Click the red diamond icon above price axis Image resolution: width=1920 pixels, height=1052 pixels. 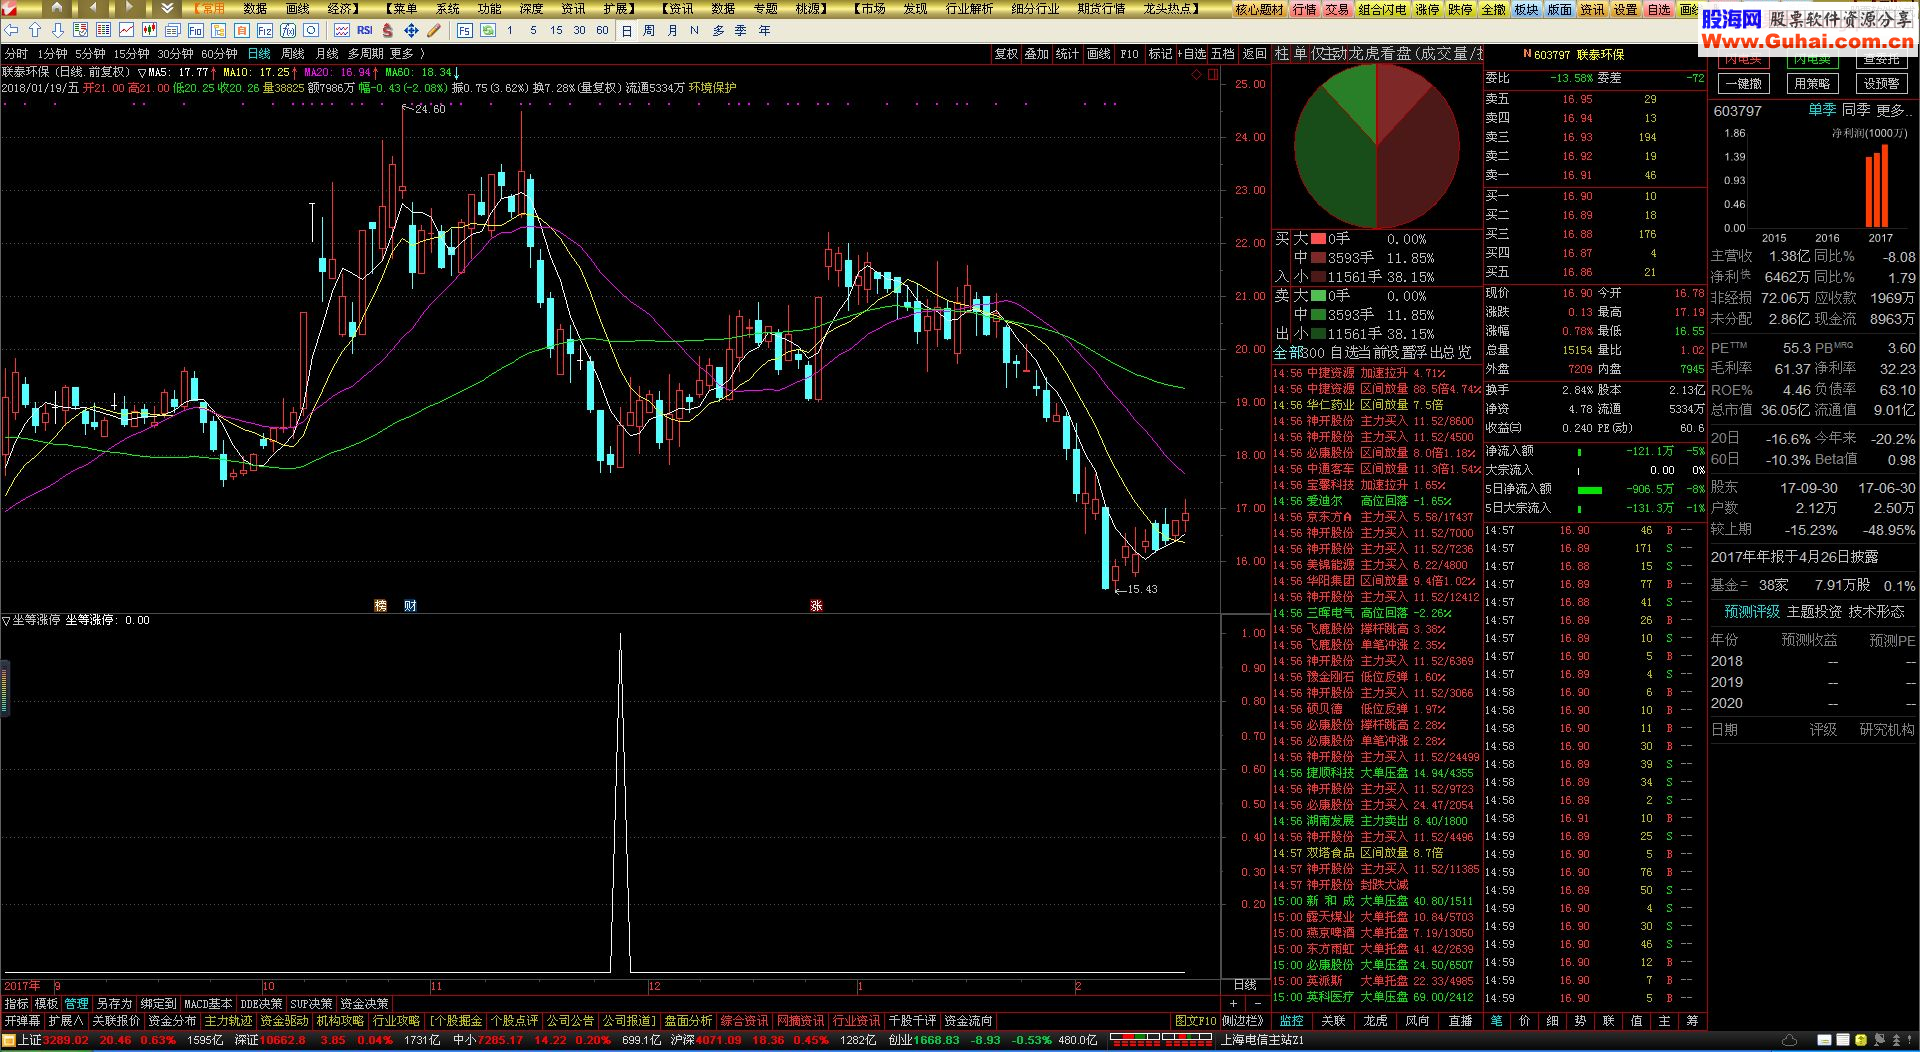1196,74
